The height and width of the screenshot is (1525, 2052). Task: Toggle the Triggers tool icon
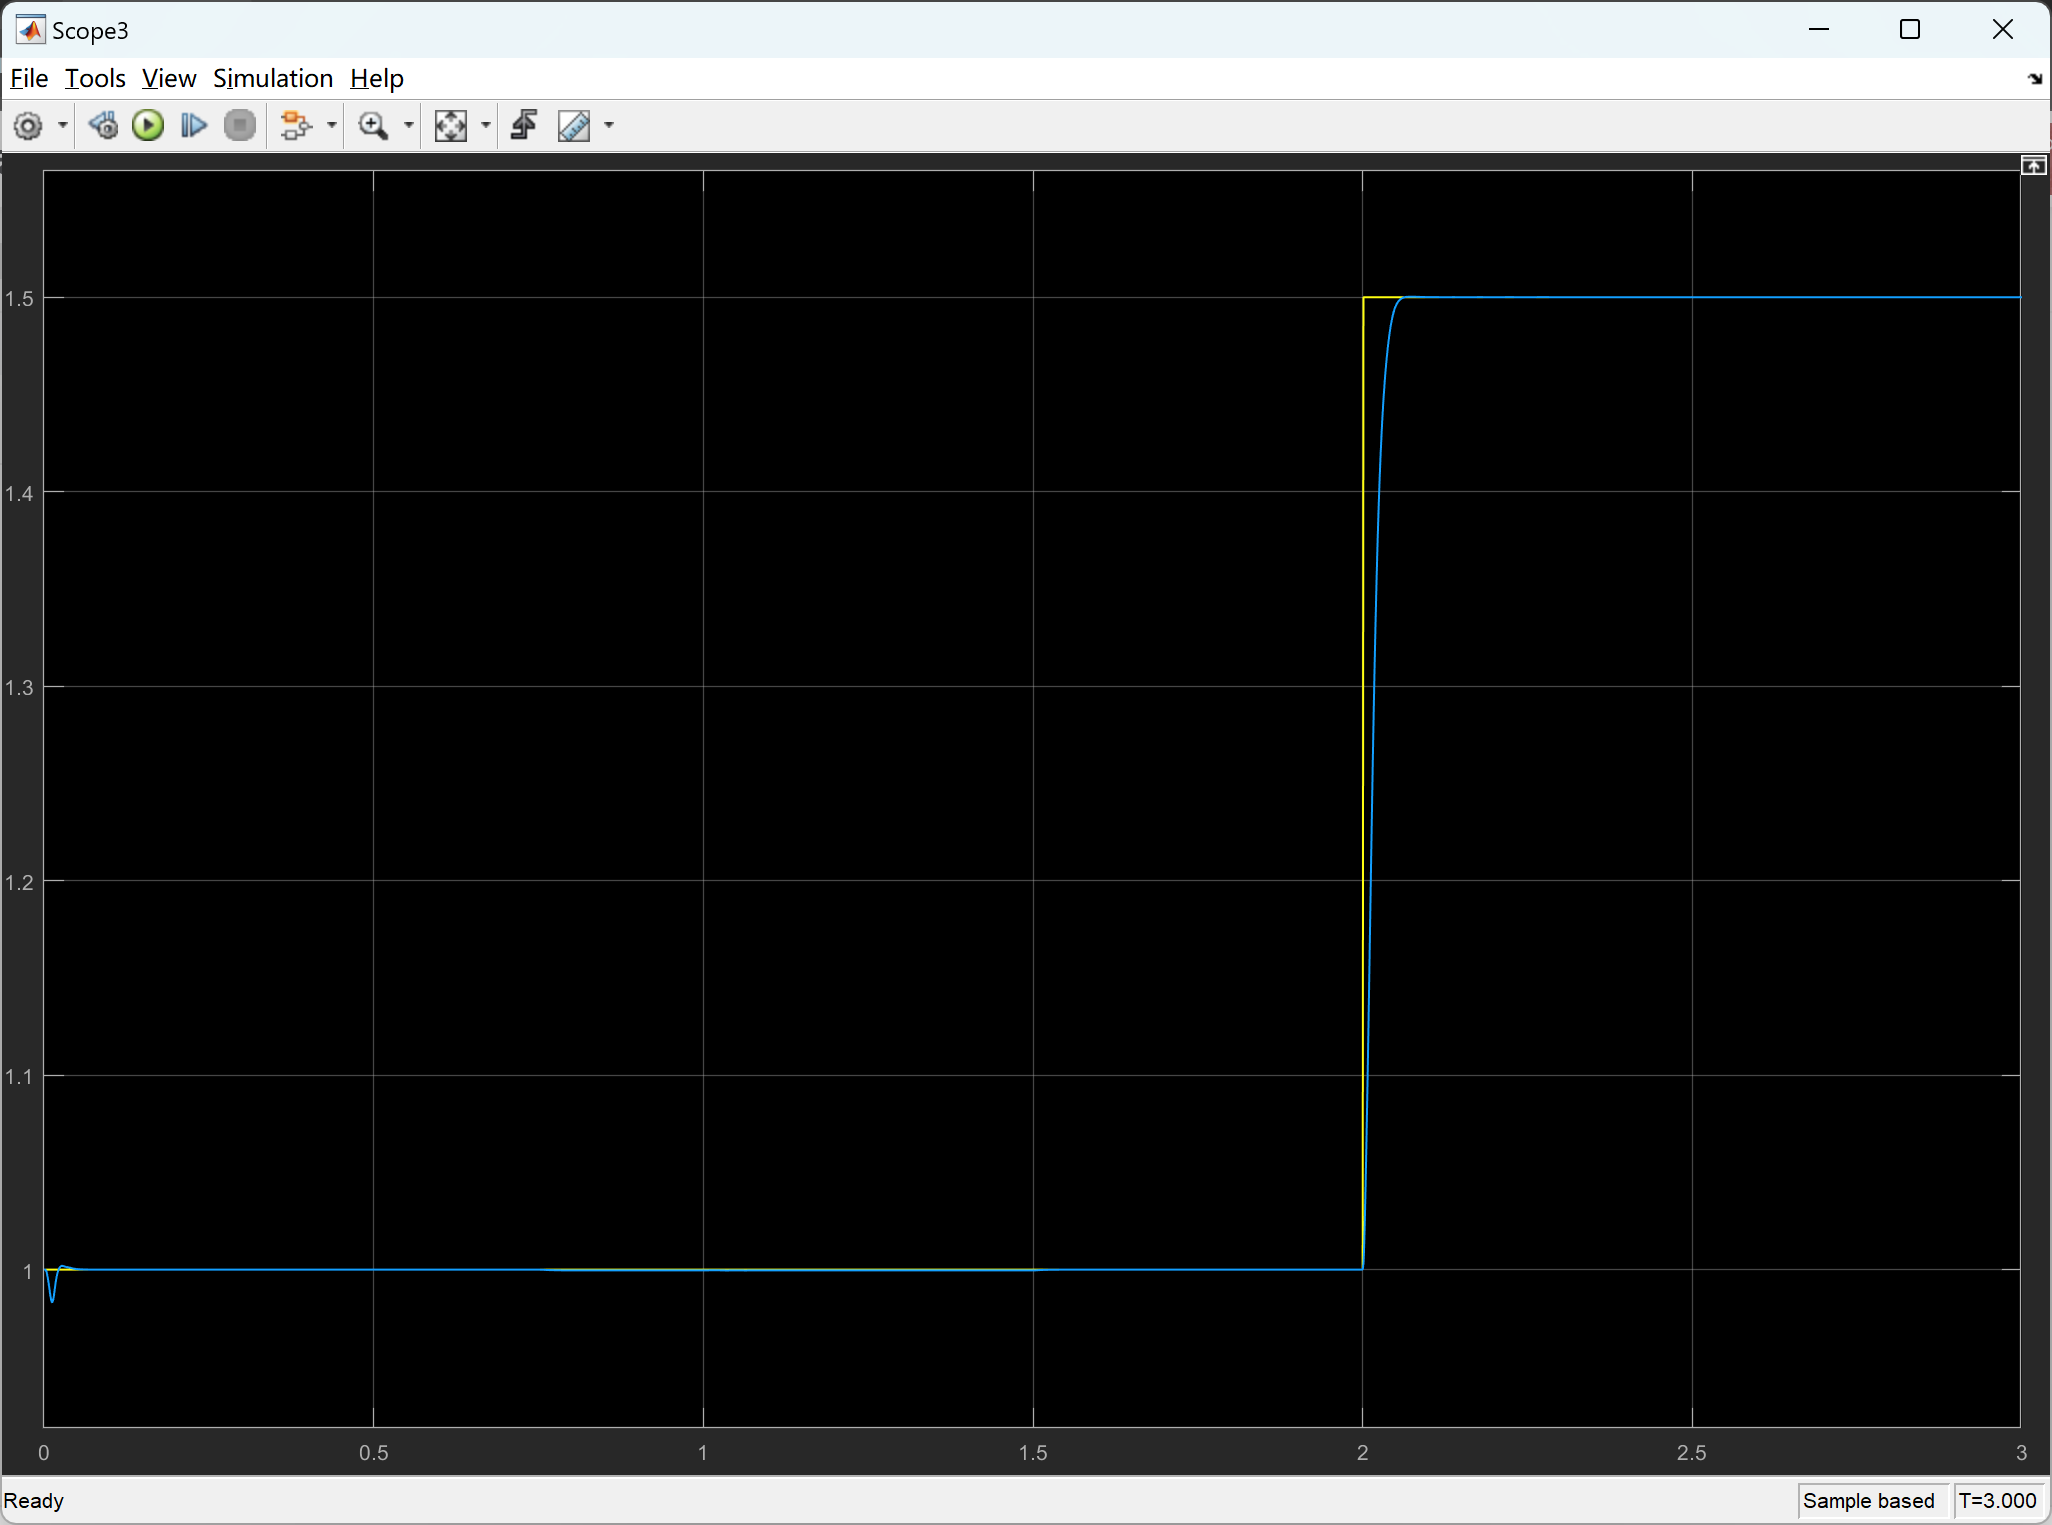pos(524,126)
